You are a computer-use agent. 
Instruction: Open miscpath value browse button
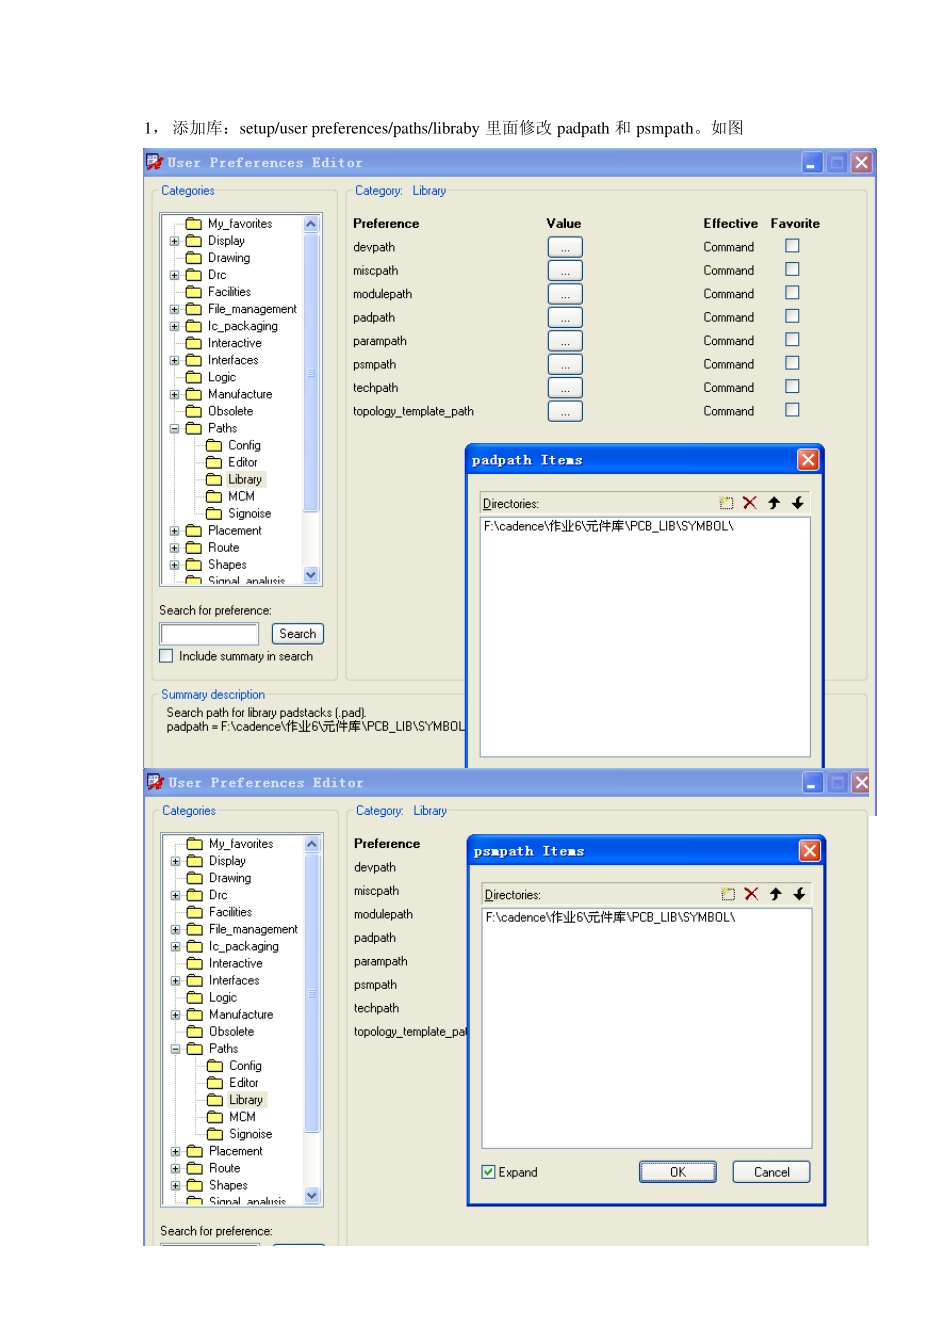[565, 270]
